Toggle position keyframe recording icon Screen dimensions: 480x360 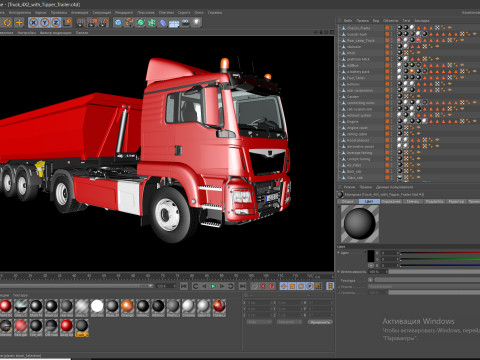point(284,286)
